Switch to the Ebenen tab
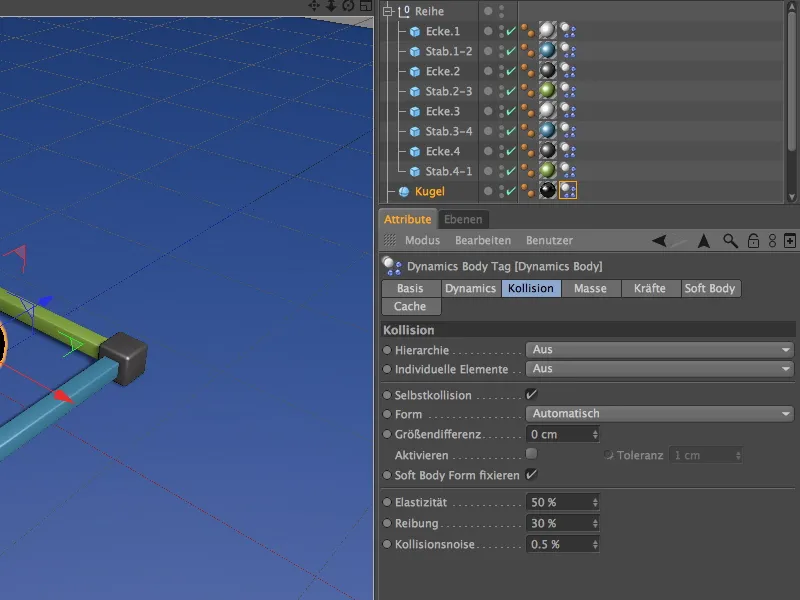The image size is (800, 600). [x=463, y=219]
